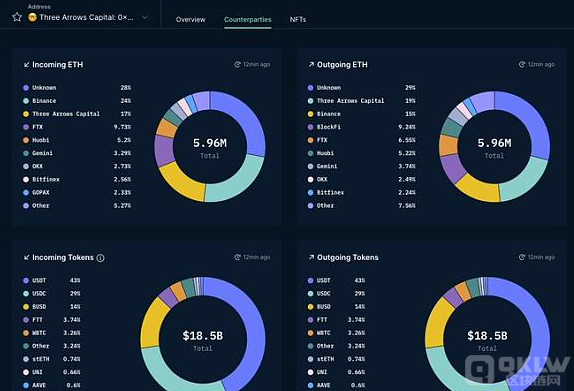Screen dimensions: 574x391
Task: Open the NFTs tab
Action: click(x=298, y=19)
